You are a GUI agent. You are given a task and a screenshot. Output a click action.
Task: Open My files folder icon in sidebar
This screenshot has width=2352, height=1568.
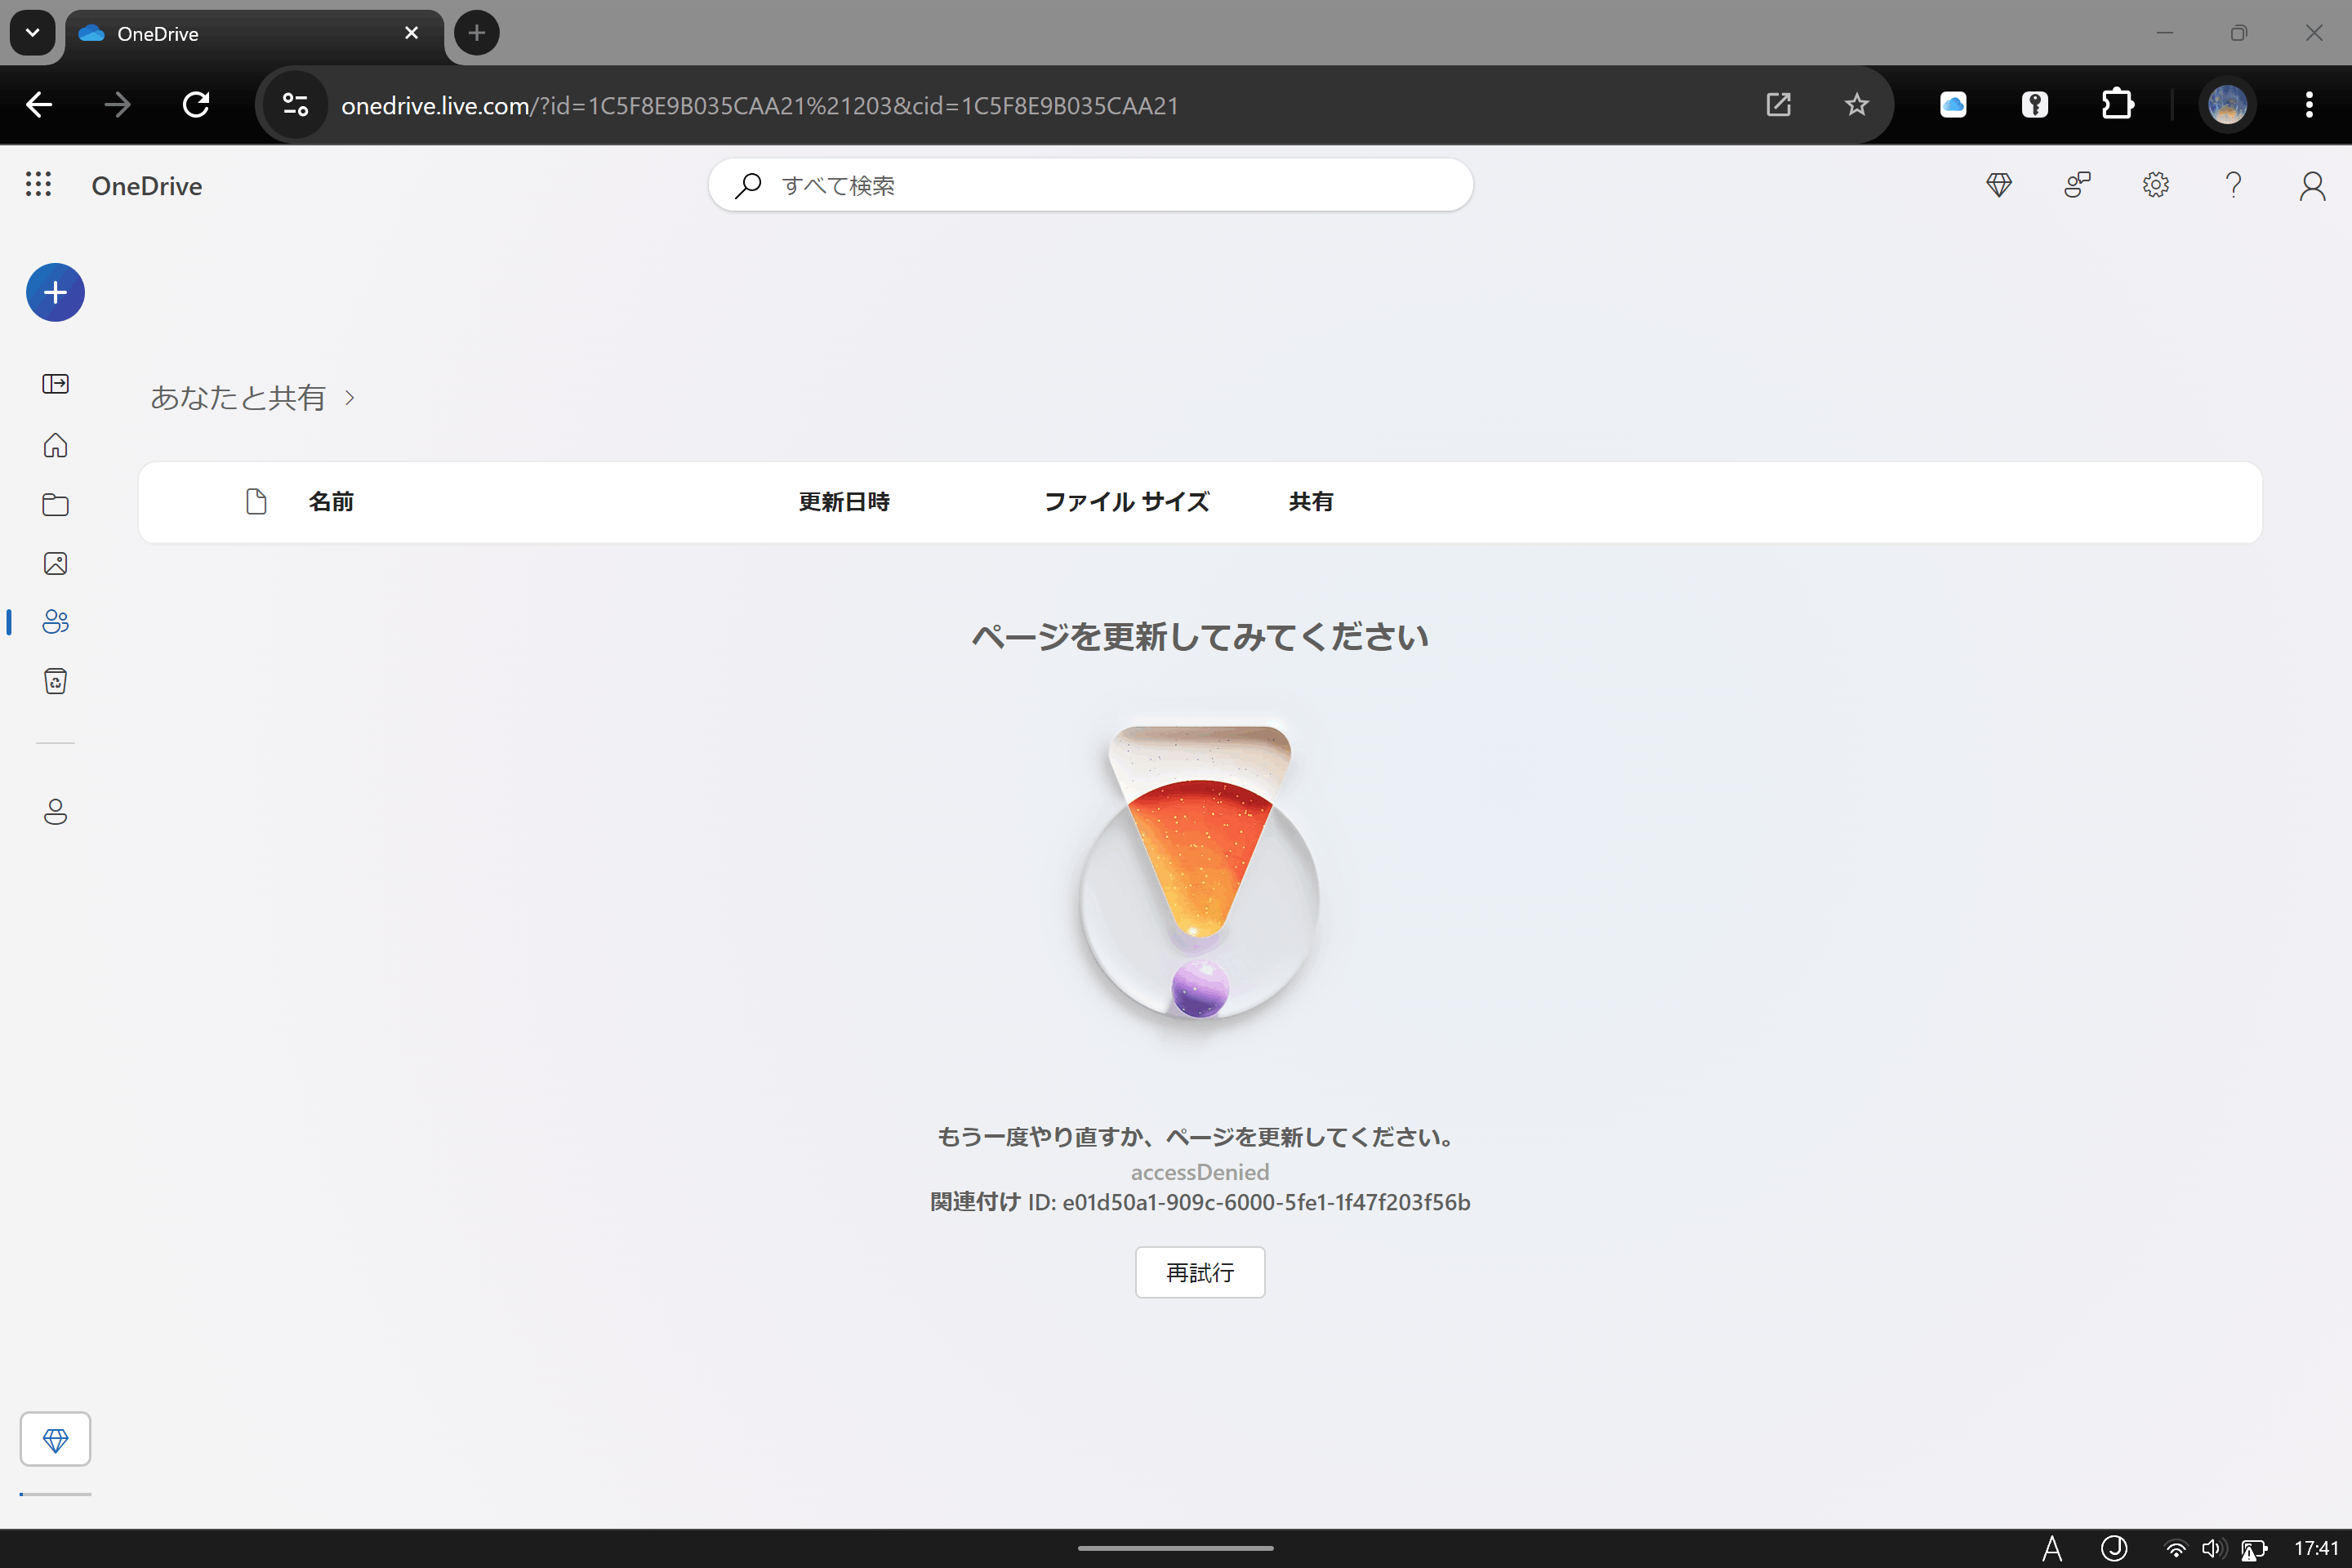point(55,505)
